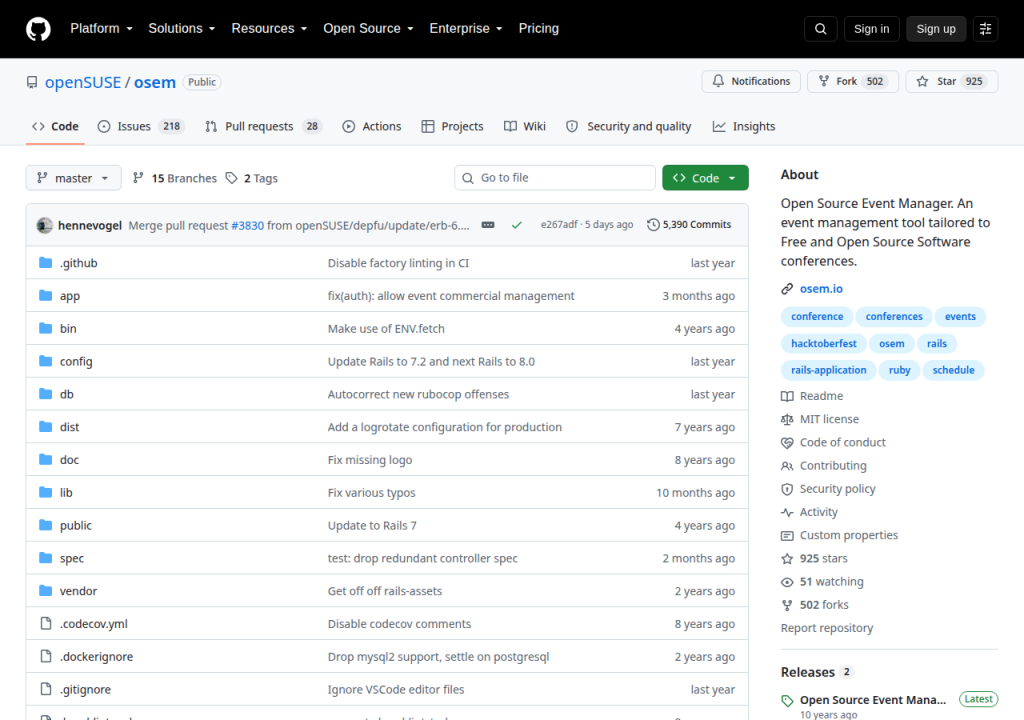Select the rails-application topic tag
Viewport: 1024px width, 720px height.
tap(829, 370)
